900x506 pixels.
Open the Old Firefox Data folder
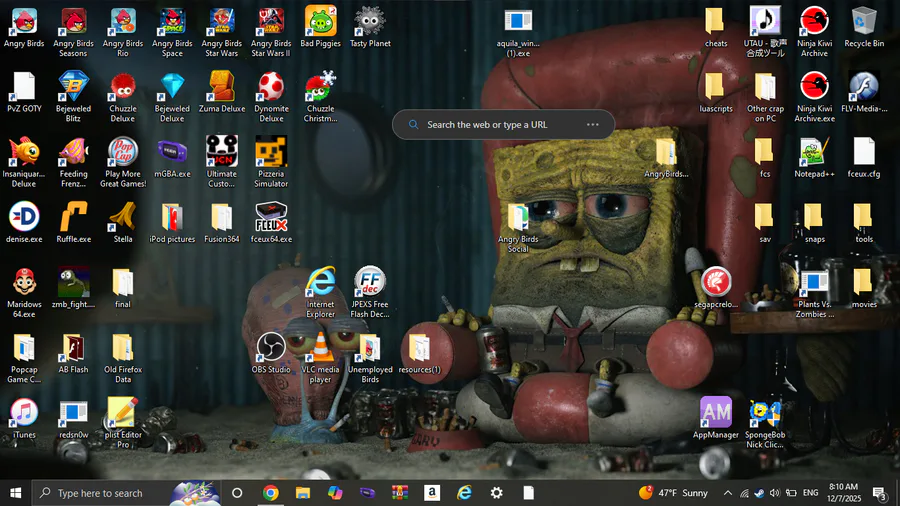[123, 358]
